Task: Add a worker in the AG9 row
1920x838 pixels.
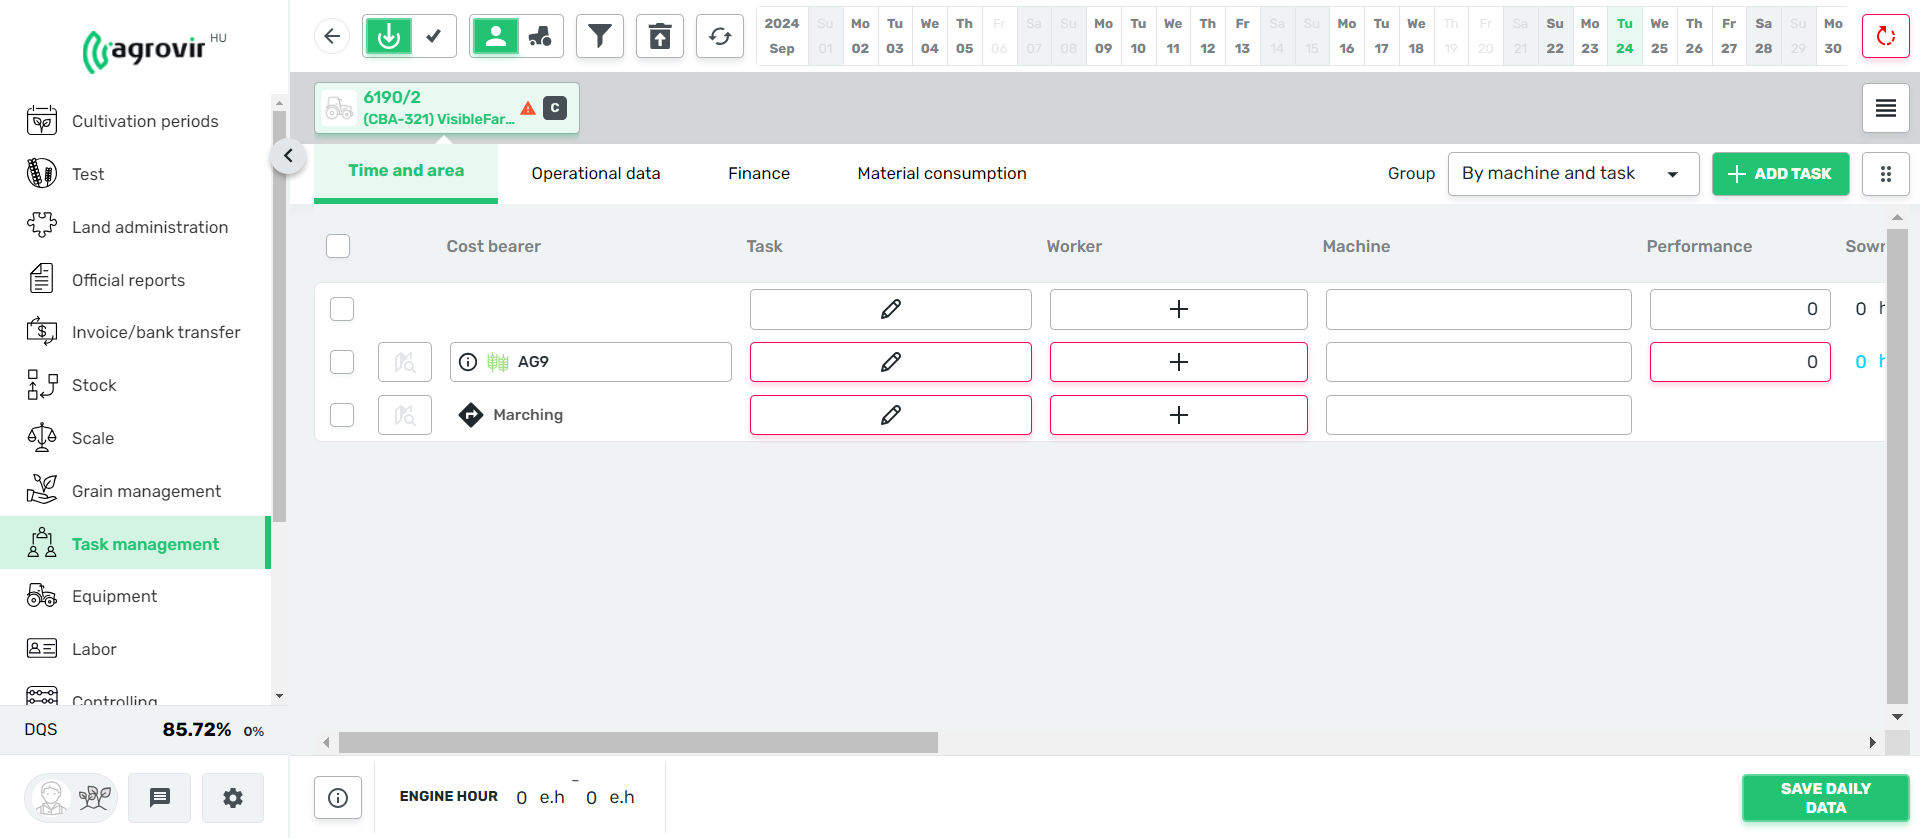Action: pyautogui.click(x=1179, y=362)
